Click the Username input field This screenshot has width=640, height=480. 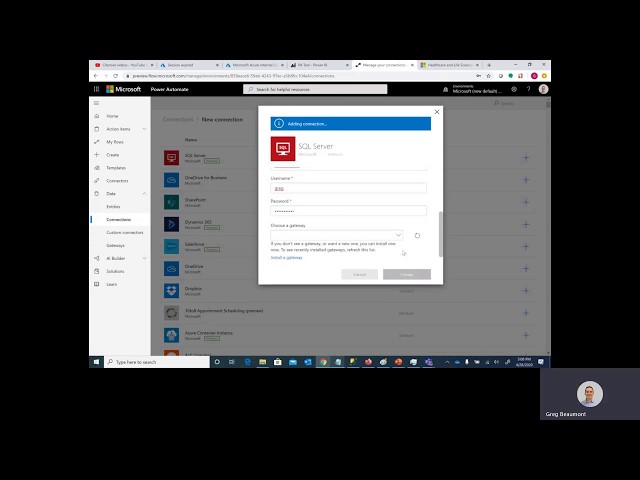click(349, 188)
